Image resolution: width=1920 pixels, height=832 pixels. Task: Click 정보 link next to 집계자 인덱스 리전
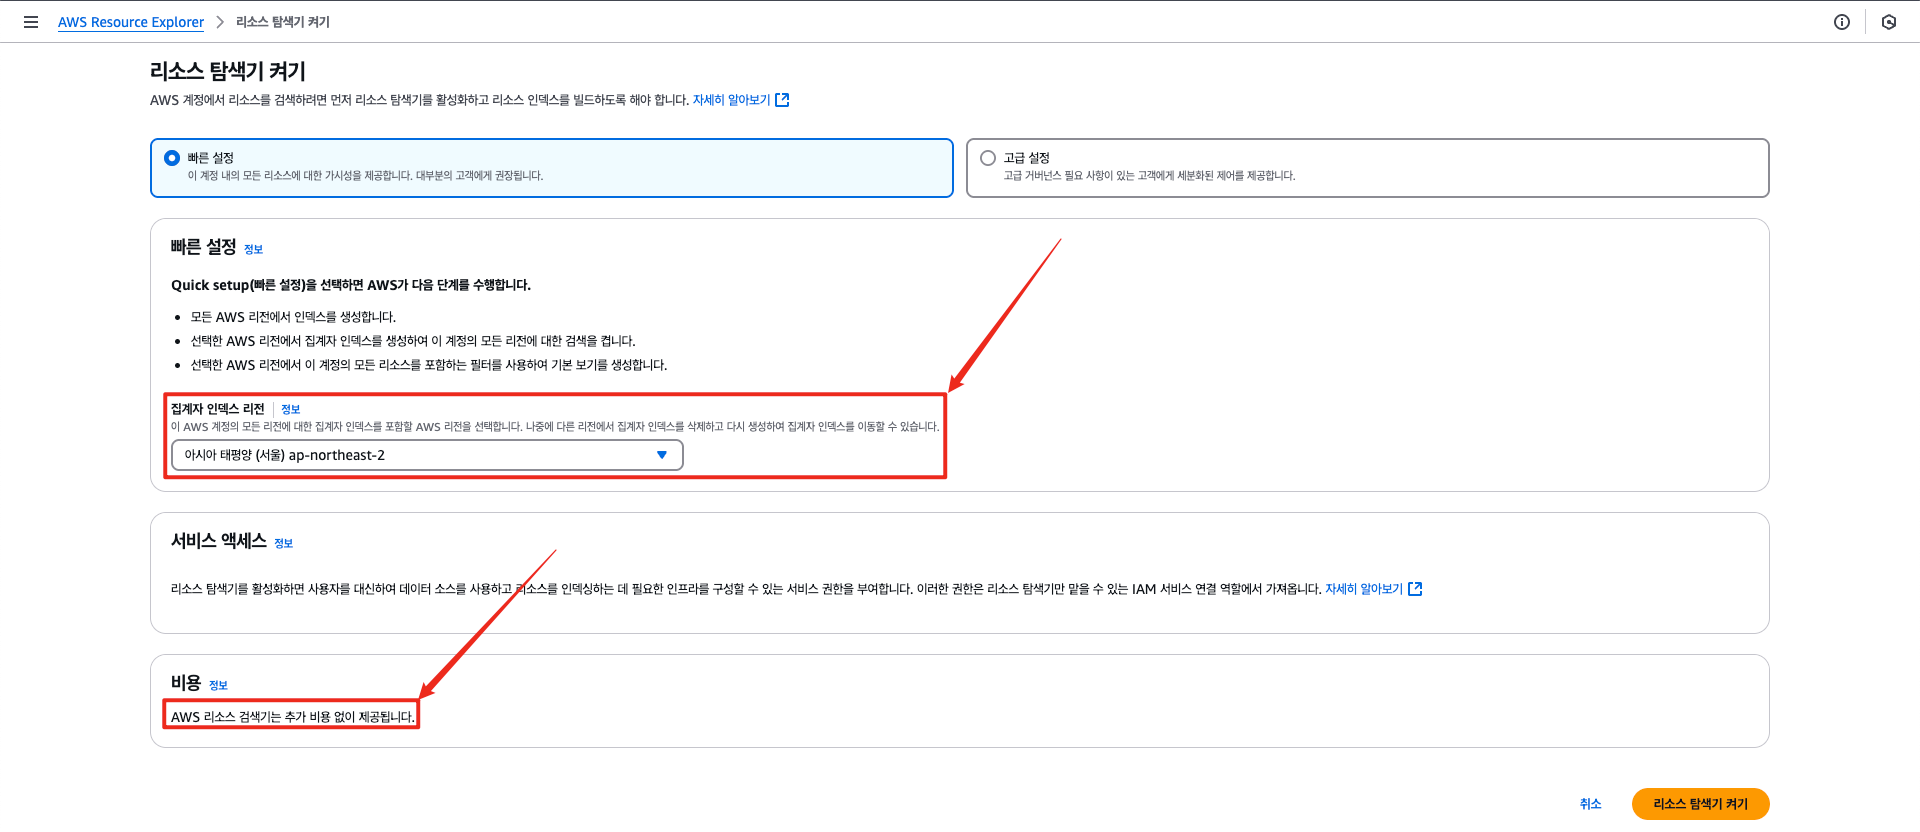(290, 409)
